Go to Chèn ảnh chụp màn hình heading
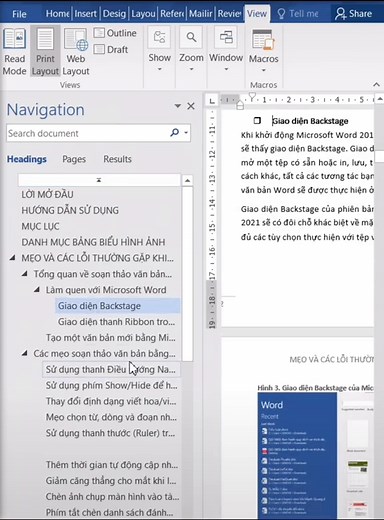 click(x=112, y=497)
